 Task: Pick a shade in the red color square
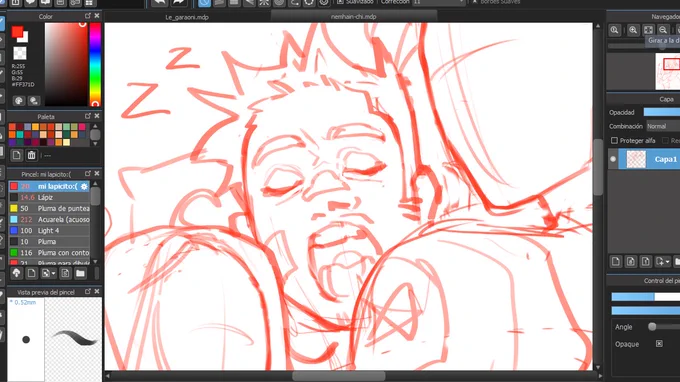66,64
